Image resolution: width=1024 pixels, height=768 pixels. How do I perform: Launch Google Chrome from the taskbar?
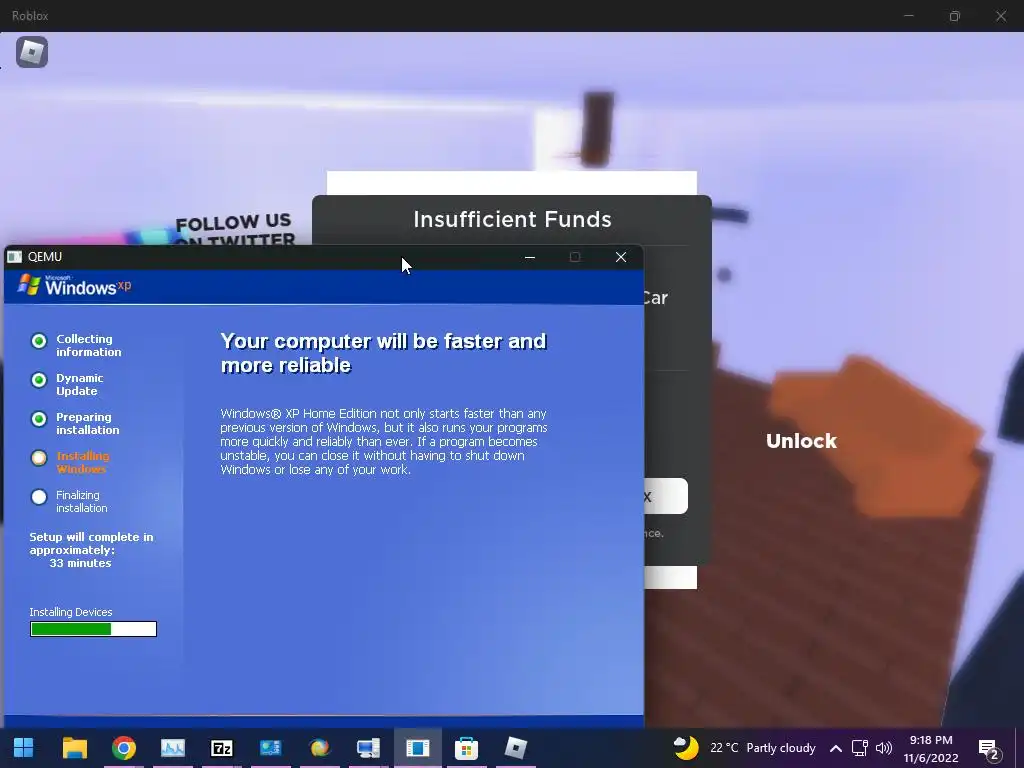tap(123, 748)
